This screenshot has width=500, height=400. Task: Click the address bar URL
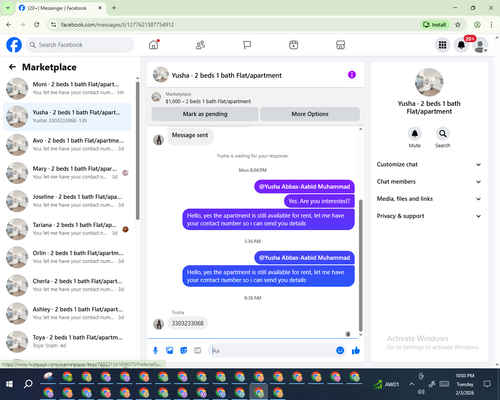coord(117,25)
